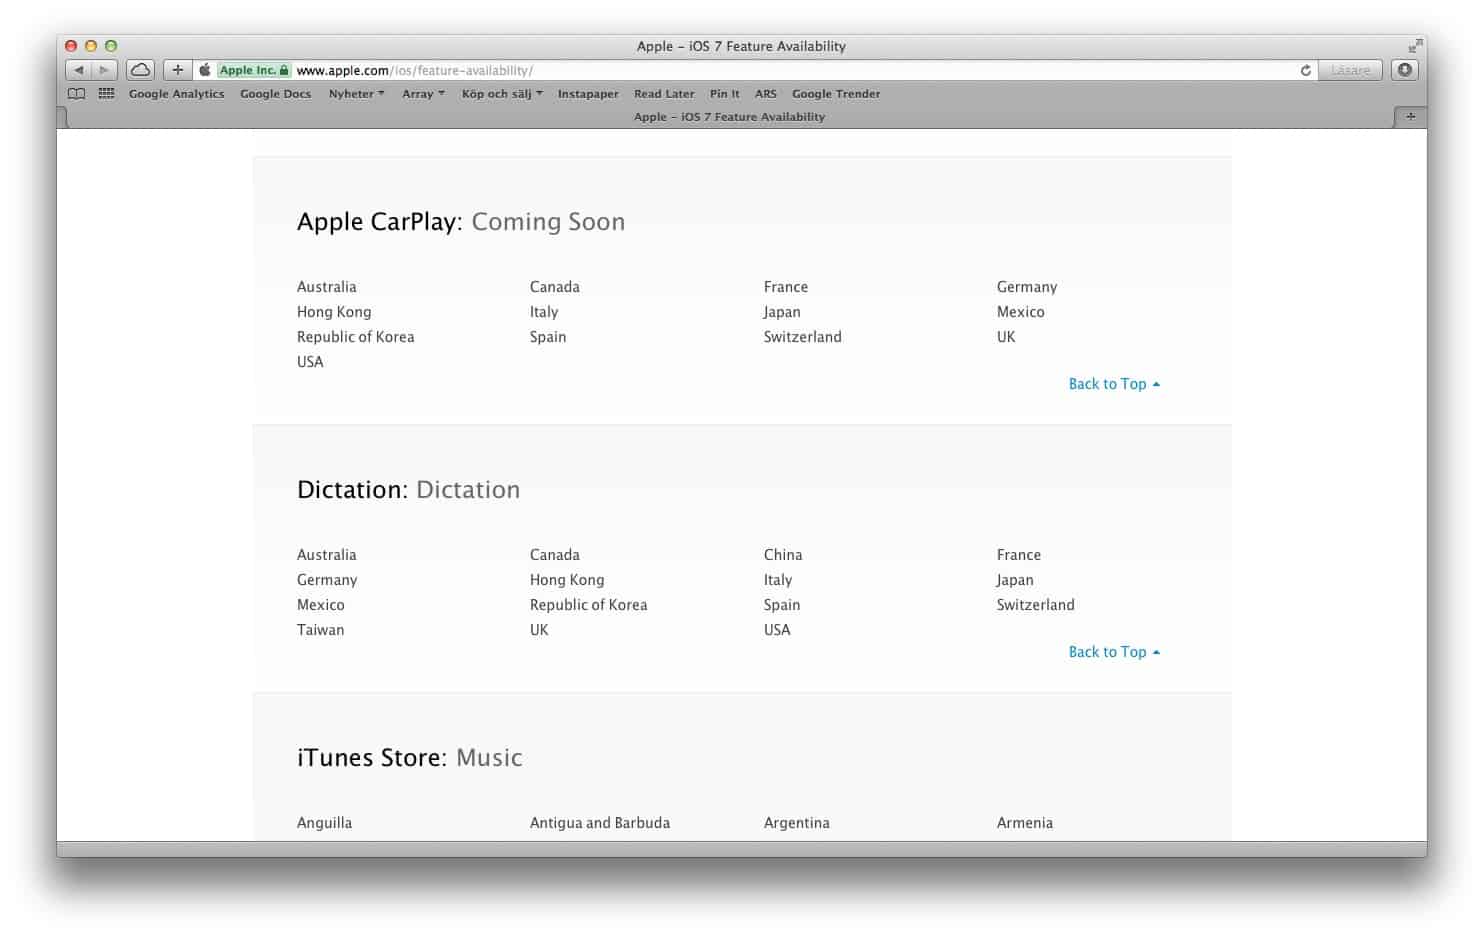Image resolution: width=1484 pixels, height=936 pixels.
Task: Go back with the Safari back arrow
Action: [79, 70]
